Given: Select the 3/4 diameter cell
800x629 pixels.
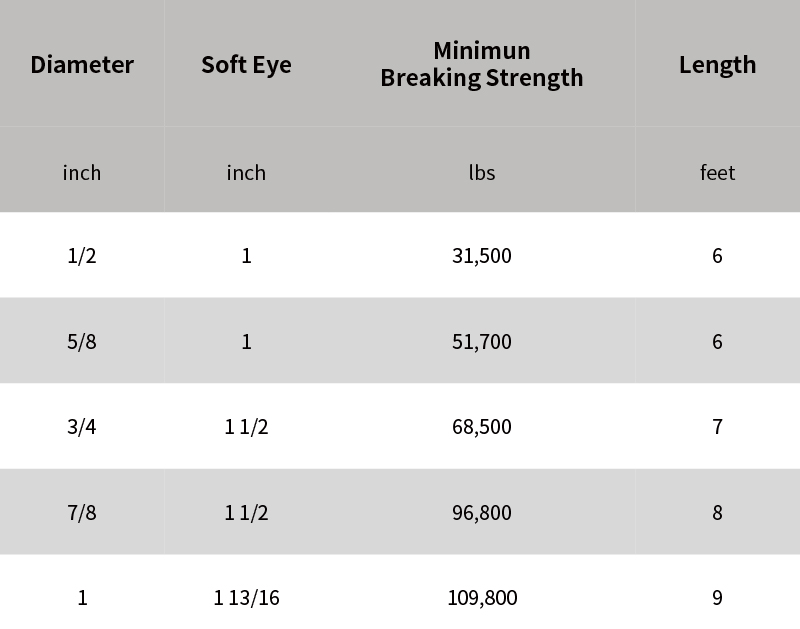Looking at the screenshot, I should pyautogui.click(x=82, y=426).
